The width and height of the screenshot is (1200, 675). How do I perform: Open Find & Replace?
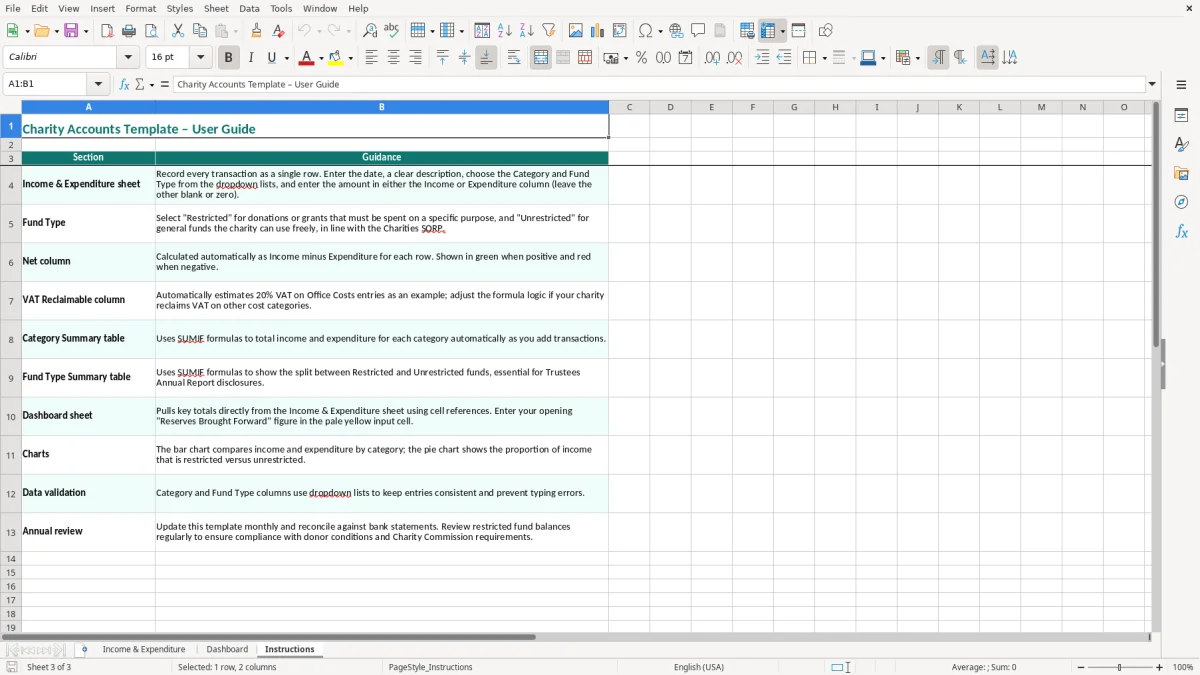coord(370,31)
